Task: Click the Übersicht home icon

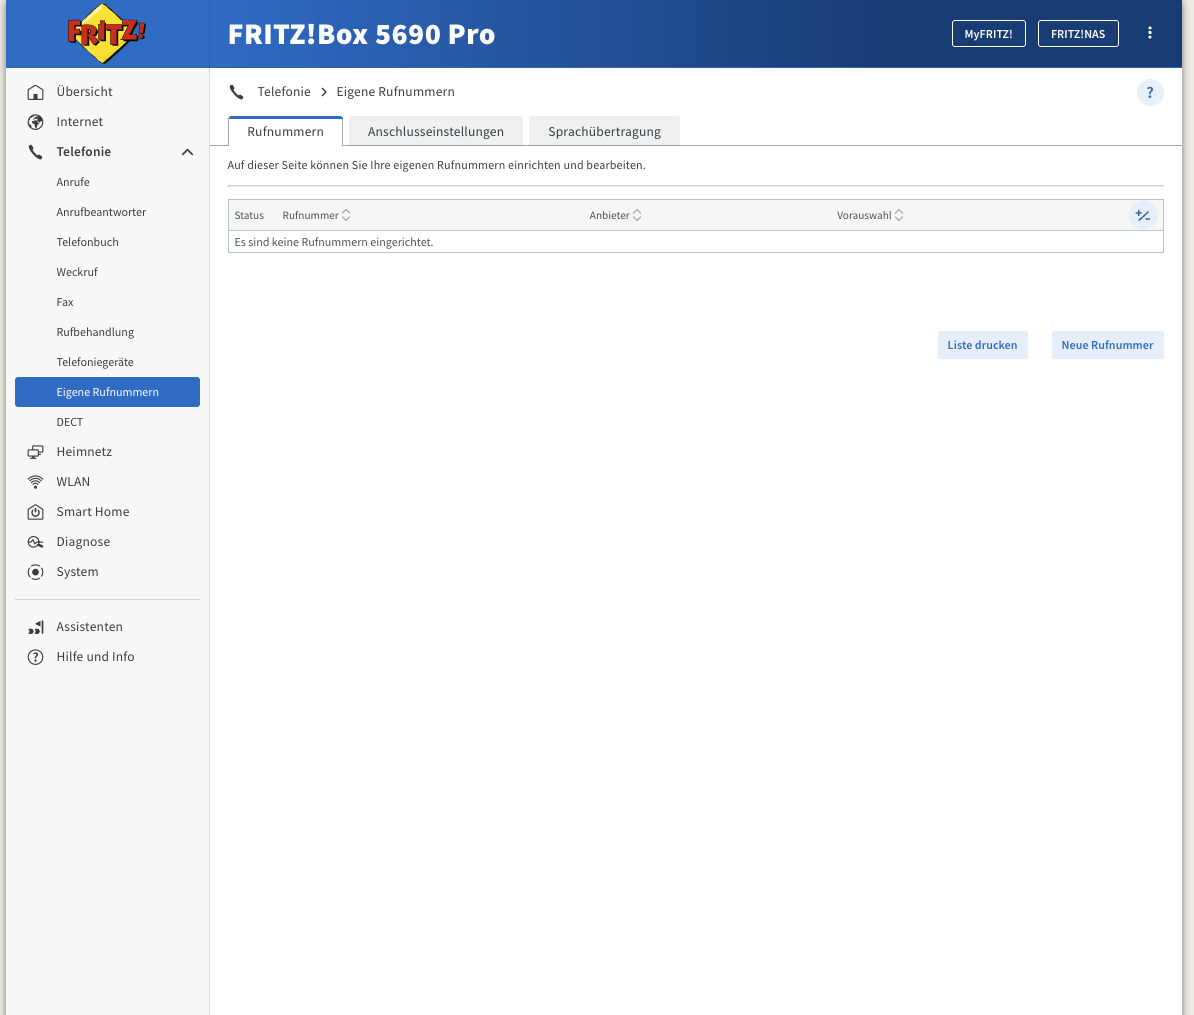Action: click(35, 92)
